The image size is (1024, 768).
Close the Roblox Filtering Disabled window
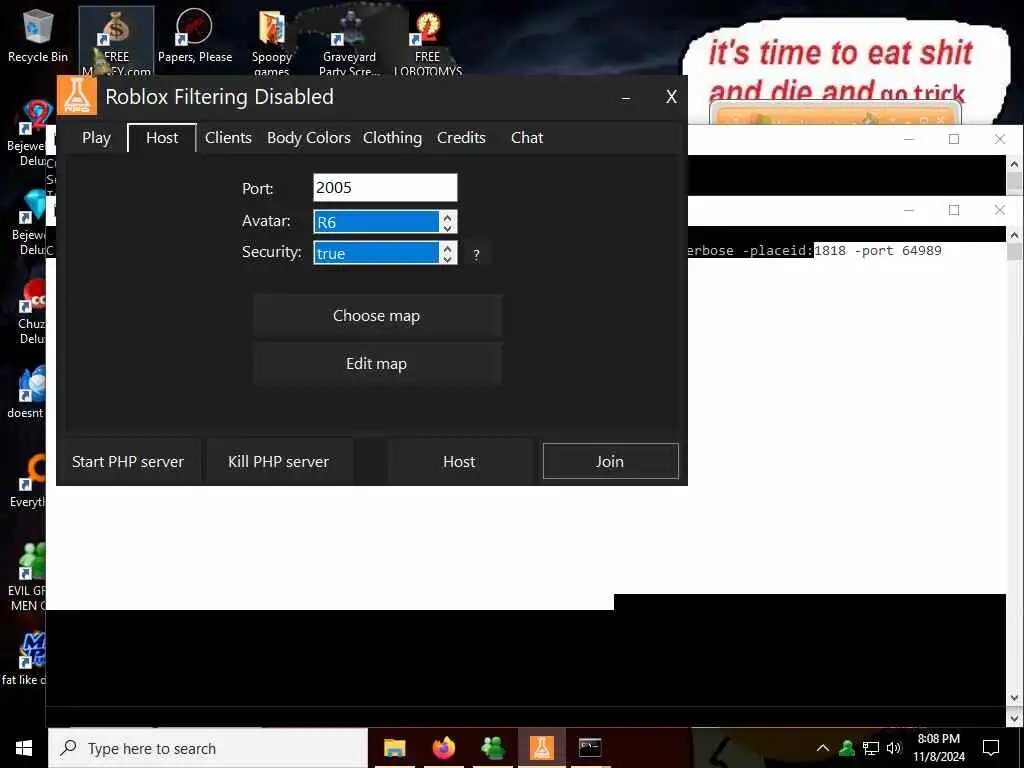pyautogui.click(x=671, y=97)
